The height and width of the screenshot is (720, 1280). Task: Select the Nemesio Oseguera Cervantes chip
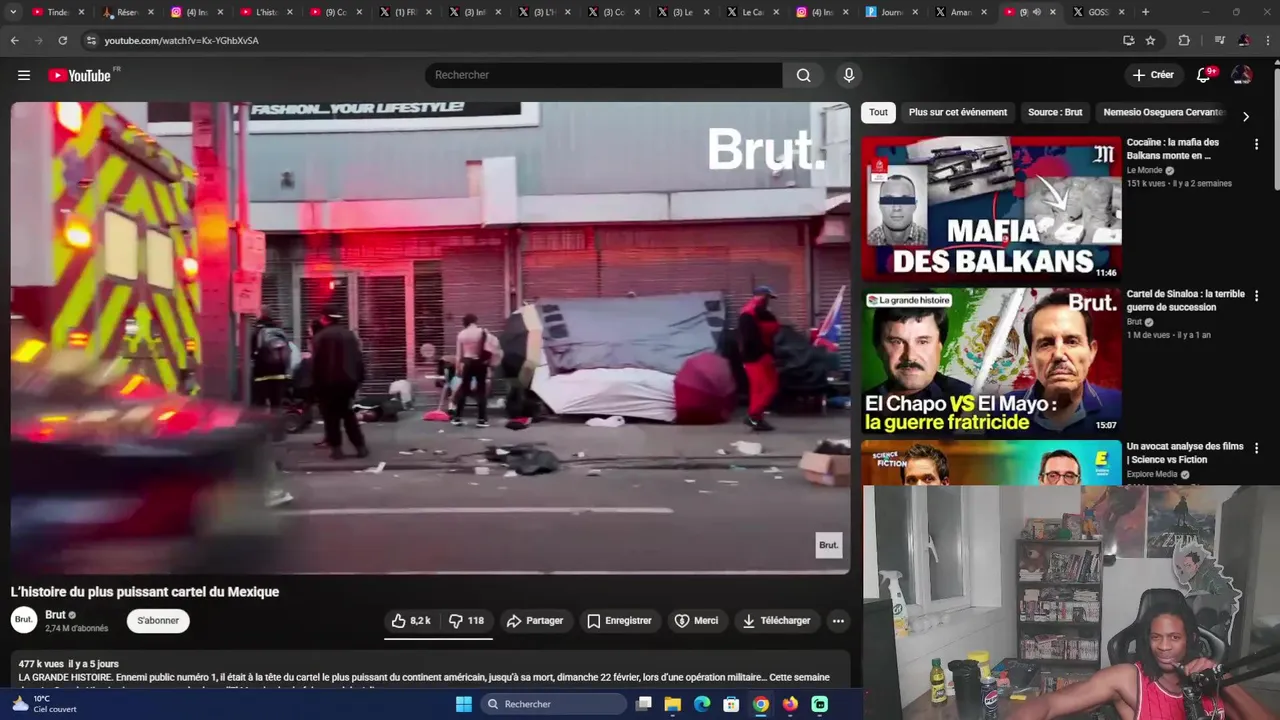[x=1164, y=112]
